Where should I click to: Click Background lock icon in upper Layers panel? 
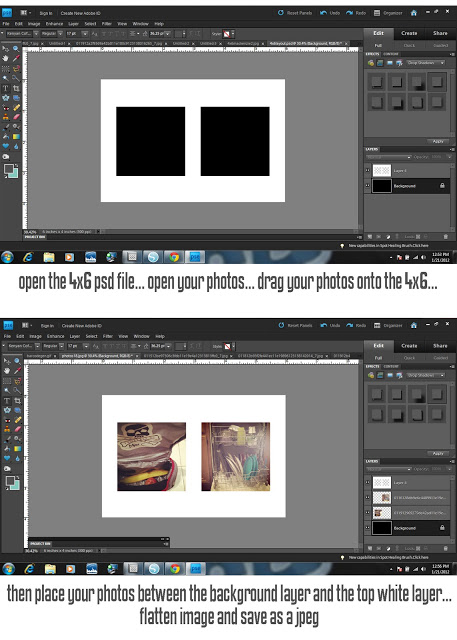point(442,186)
